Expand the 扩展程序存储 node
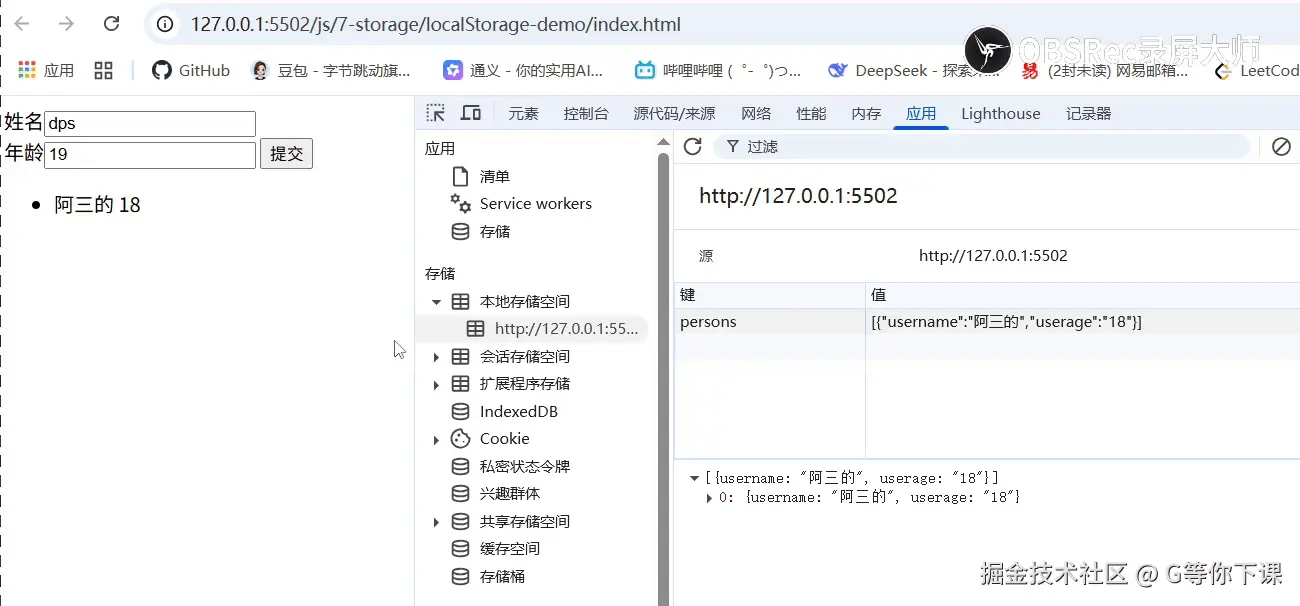1300x606 pixels. [x=436, y=384]
